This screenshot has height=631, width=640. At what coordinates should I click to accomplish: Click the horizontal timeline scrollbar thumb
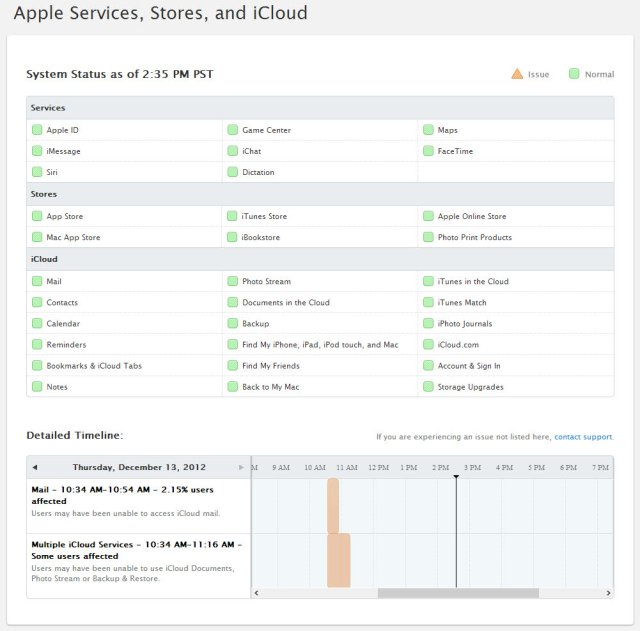coord(457,593)
